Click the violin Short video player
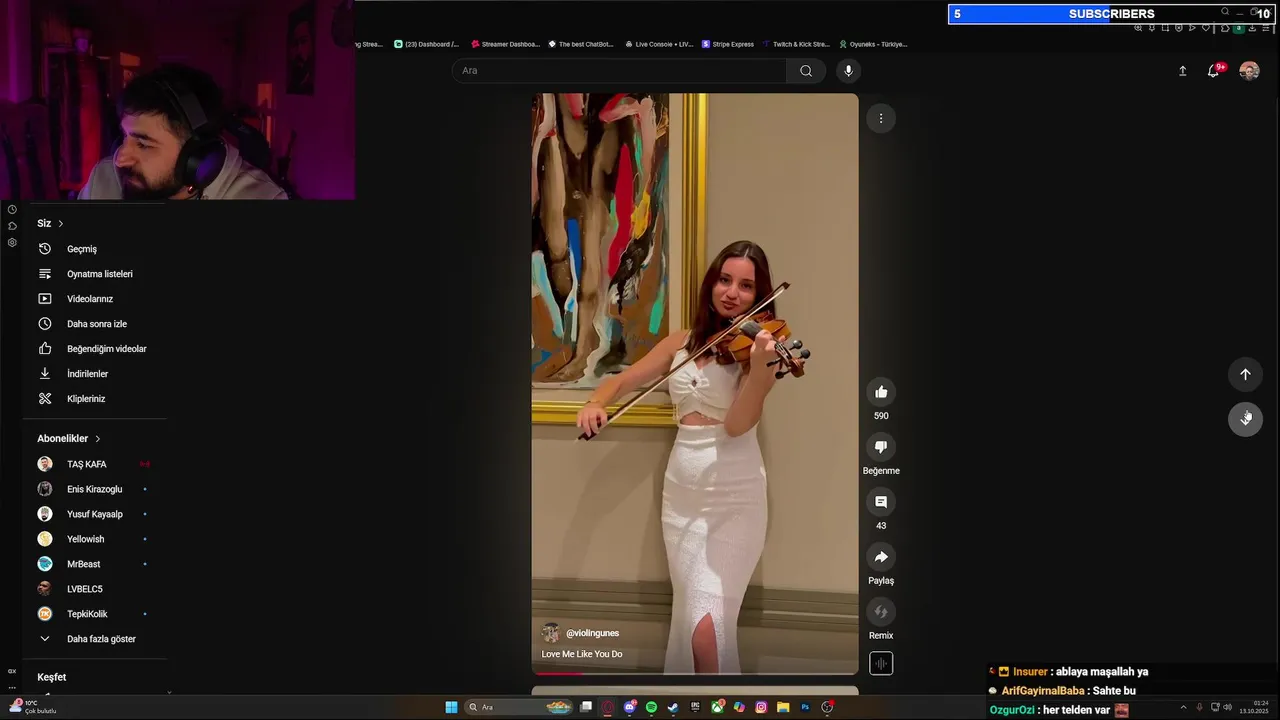The height and width of the screenshot is (720, 1280). tap(695, 384)
